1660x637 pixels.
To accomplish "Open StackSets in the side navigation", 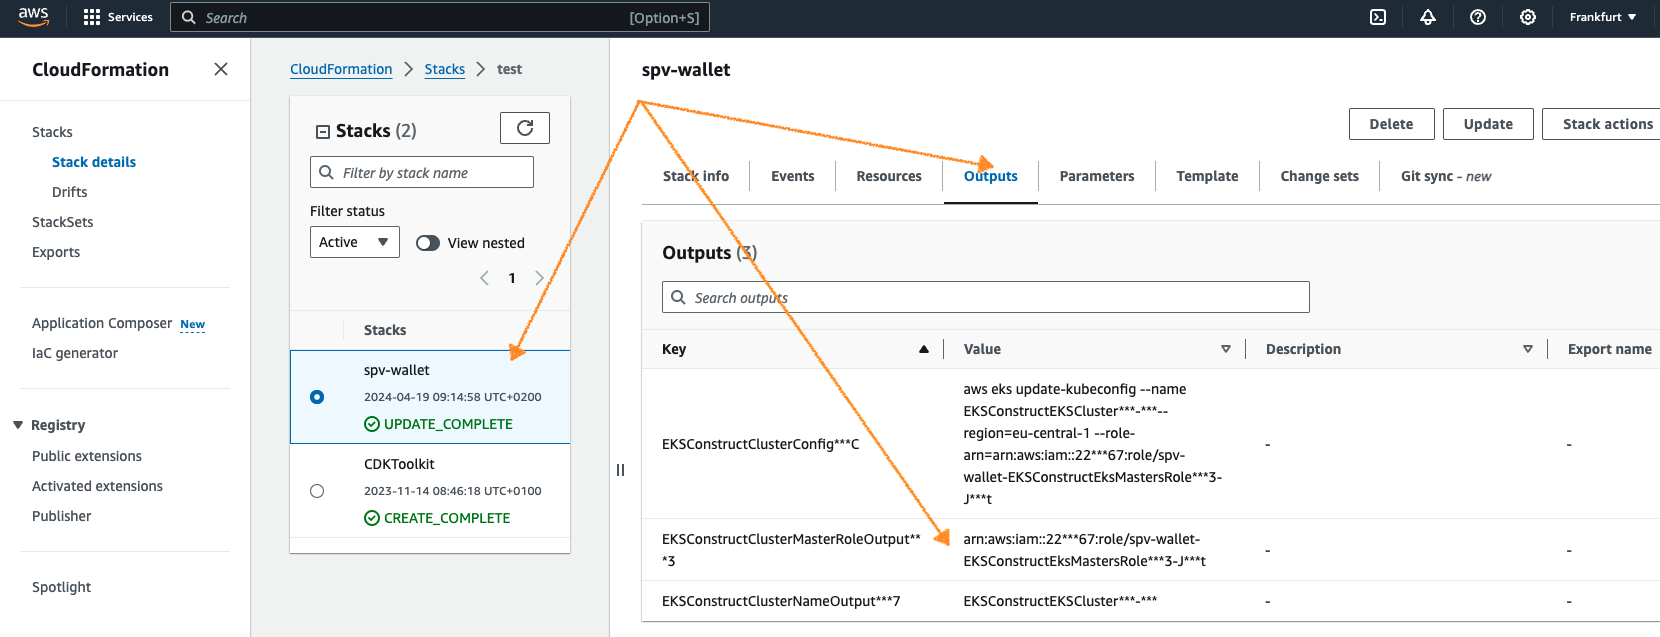I will point(63,222).
